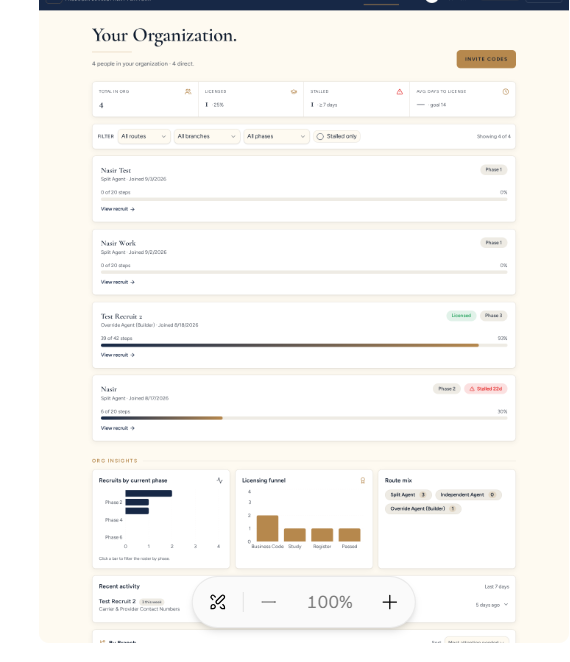Open View recruit link in the stalled Nasir card
Image resolution: width=570 pixels, height=662 pixels.
[x=117, y=428]
